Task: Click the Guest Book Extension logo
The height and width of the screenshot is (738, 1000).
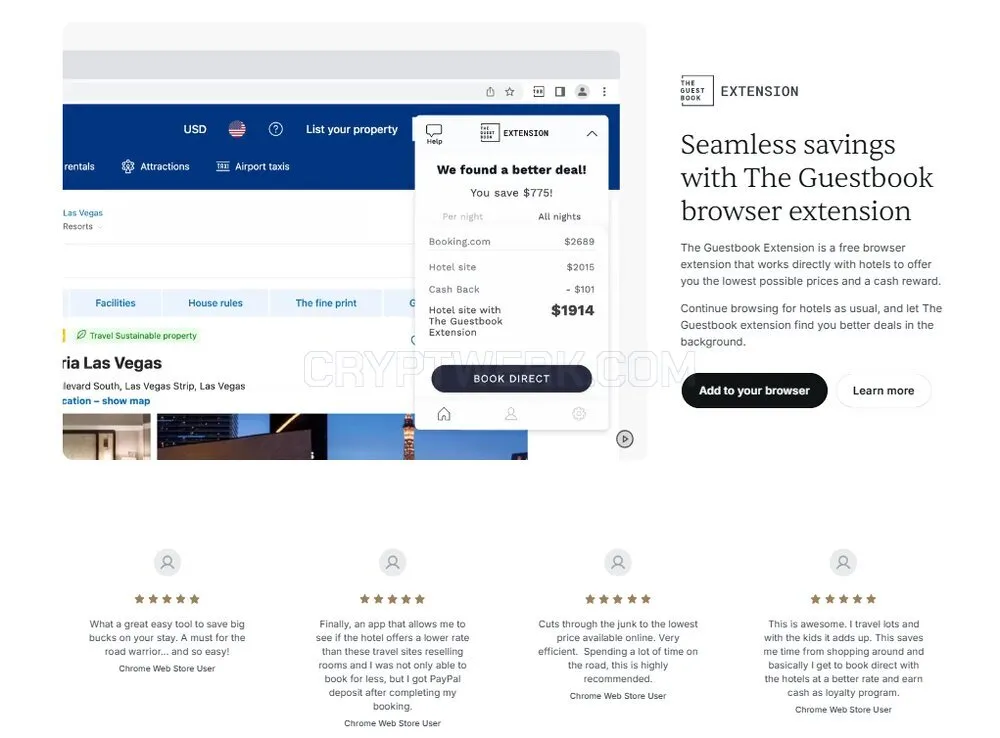Action: click(x=739, y=91)
